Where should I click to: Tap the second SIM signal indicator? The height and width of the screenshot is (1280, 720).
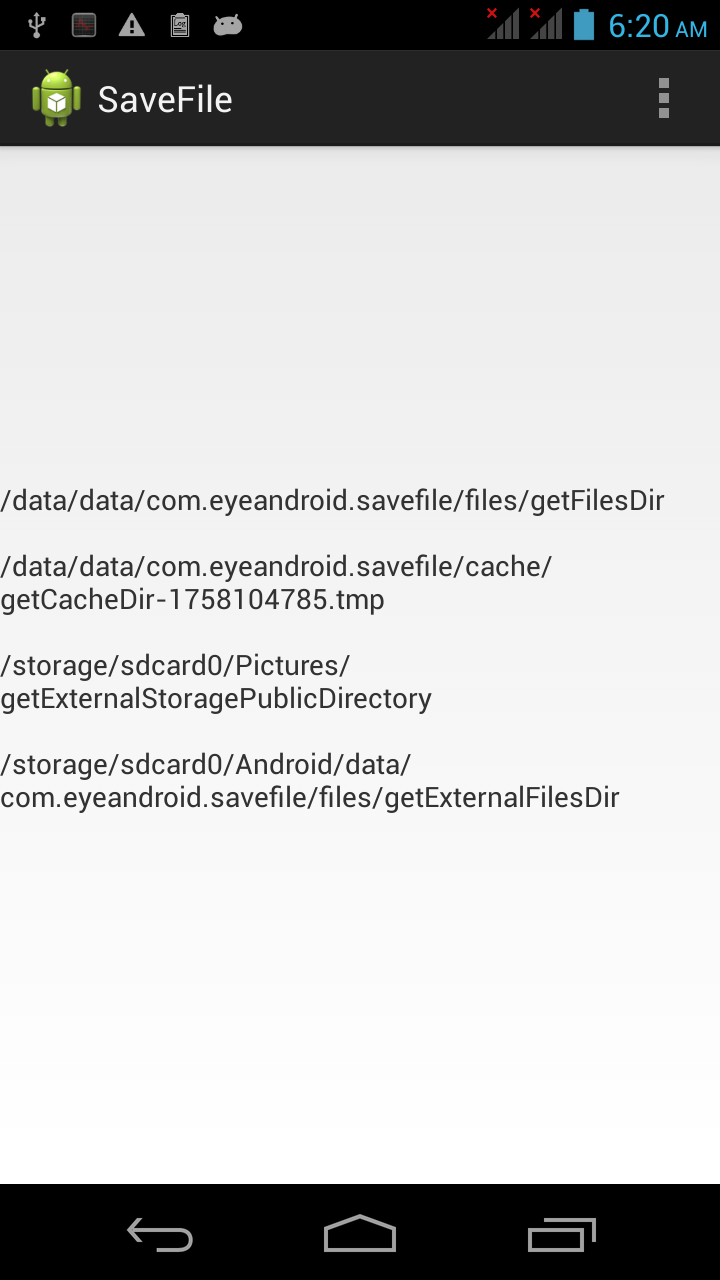(x=546, y=23)
